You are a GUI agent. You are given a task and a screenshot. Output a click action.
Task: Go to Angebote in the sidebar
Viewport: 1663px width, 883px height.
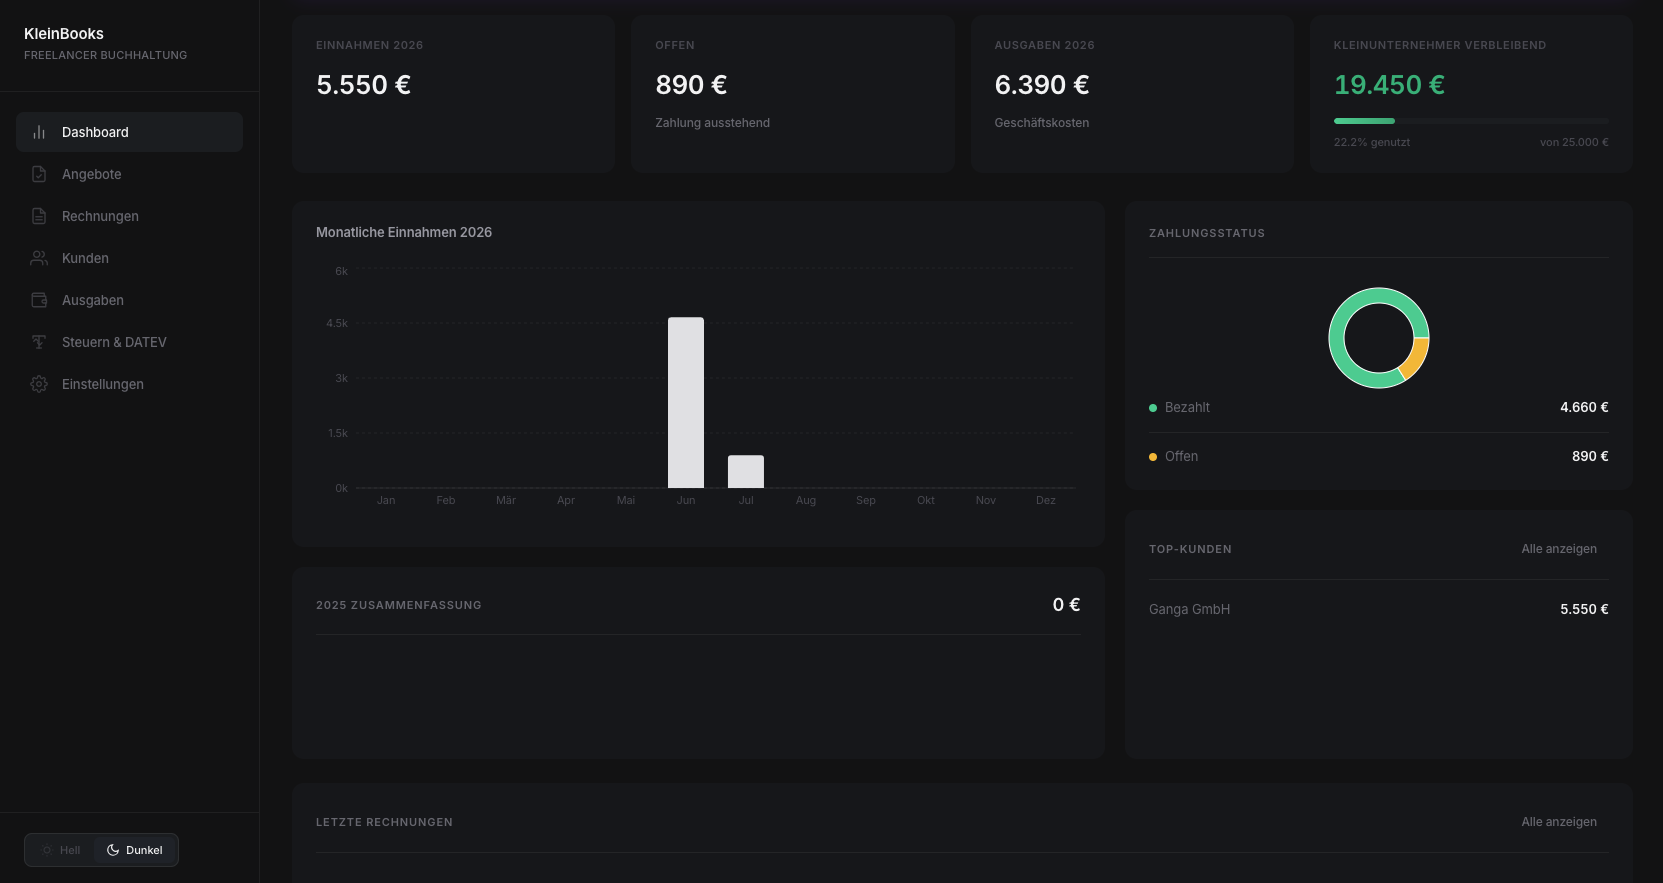point(129,174)
